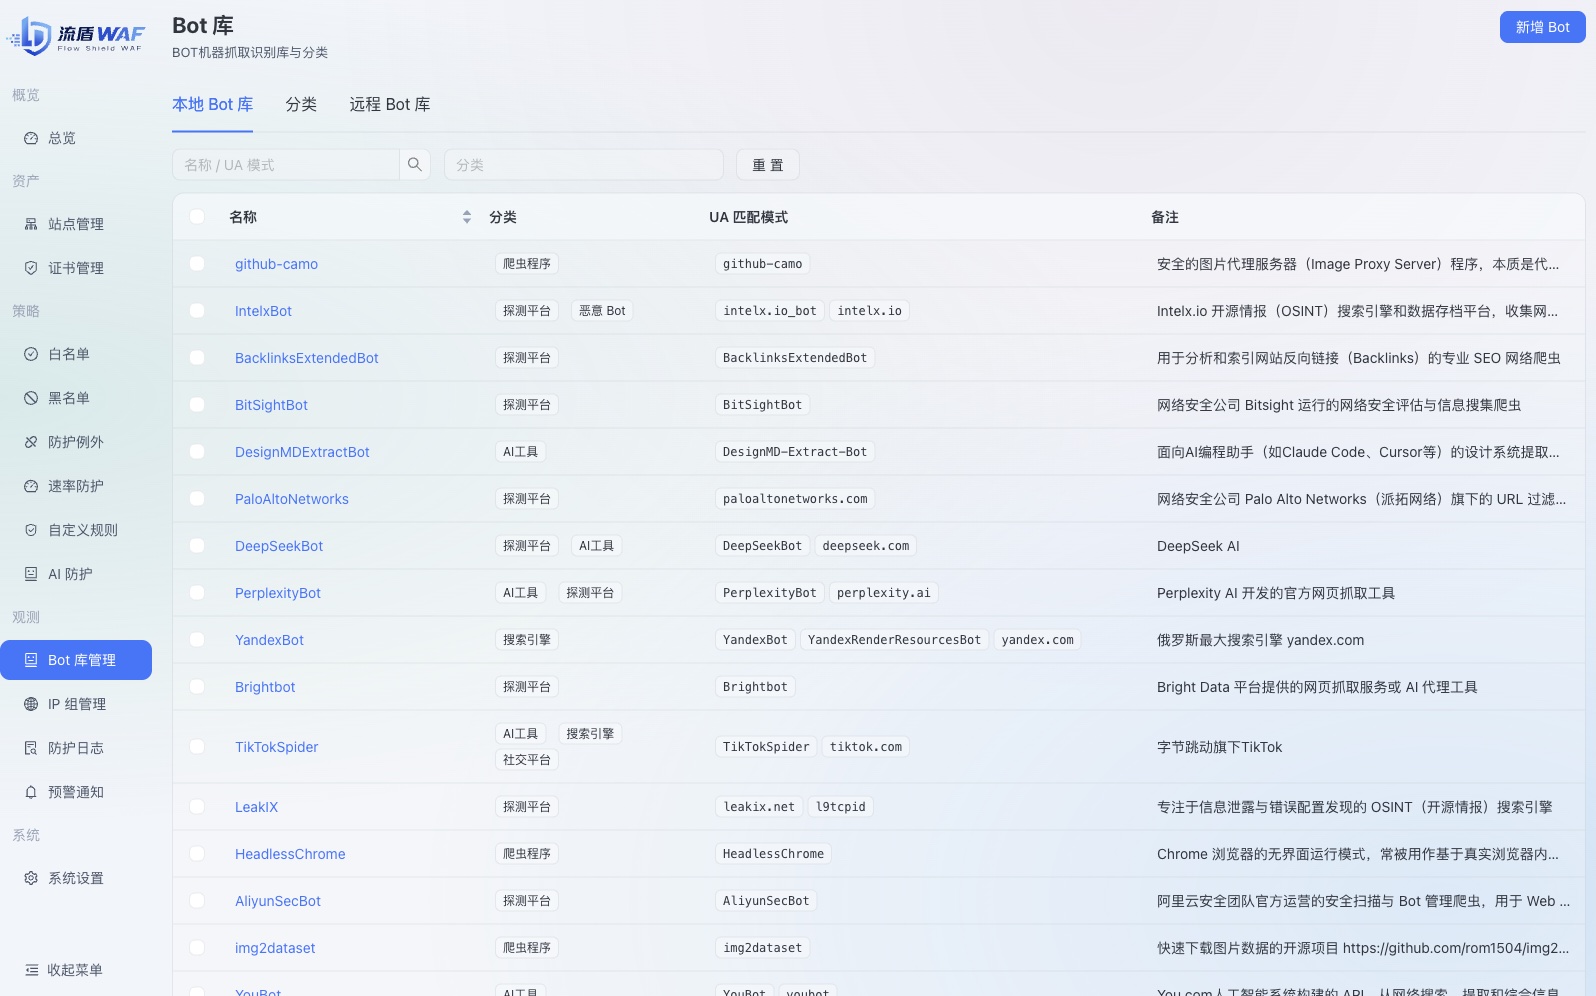1596x996 pixels.
Task: Open the 系统设置 menu item
Action: (76, 878)
